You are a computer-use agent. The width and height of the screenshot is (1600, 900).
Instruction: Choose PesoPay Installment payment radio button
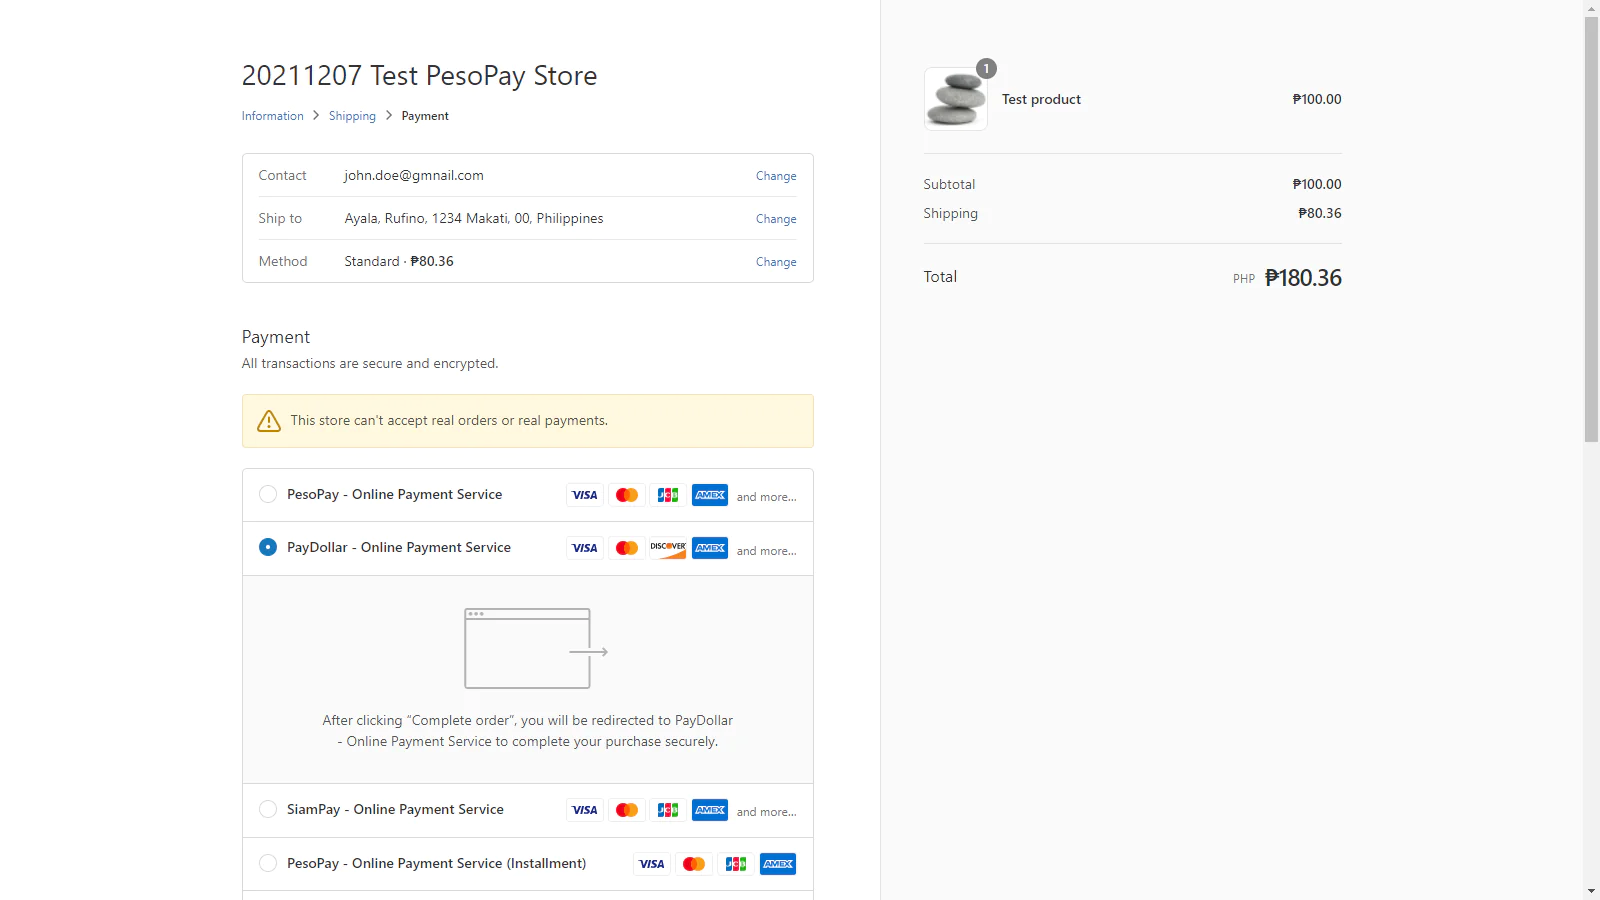268,863
